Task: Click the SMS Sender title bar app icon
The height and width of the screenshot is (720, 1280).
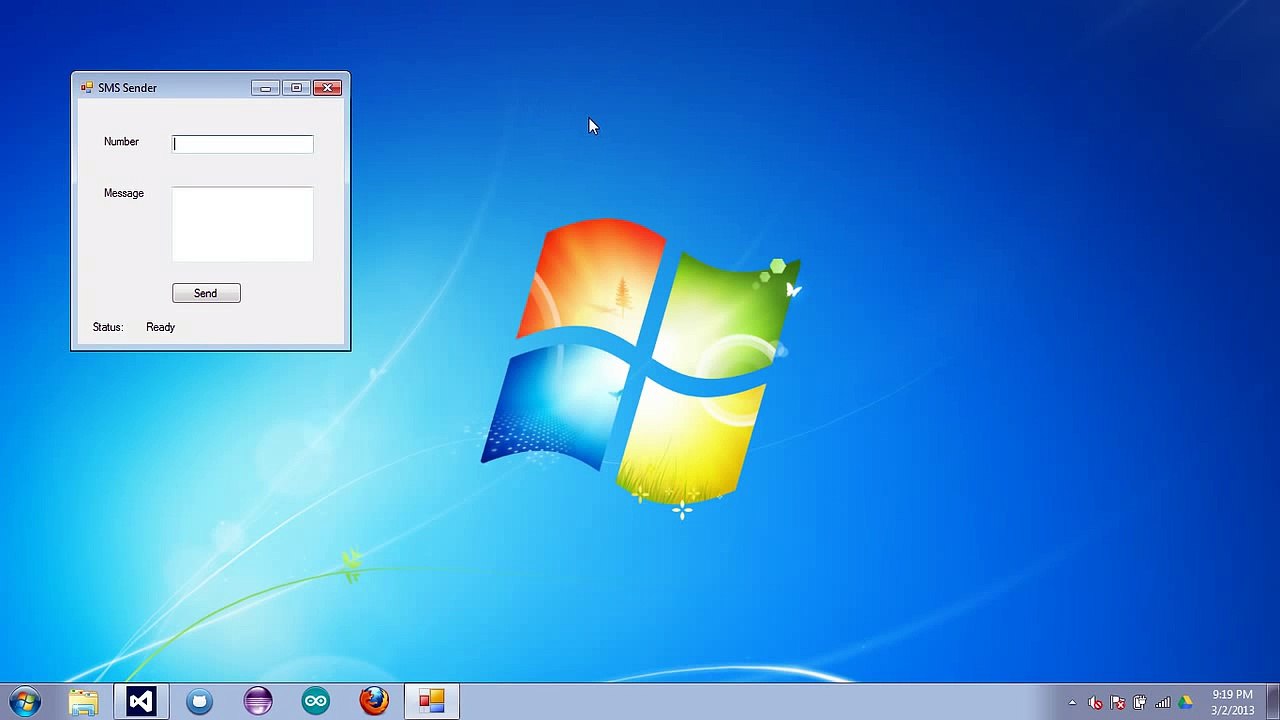Action: (87, 88)
